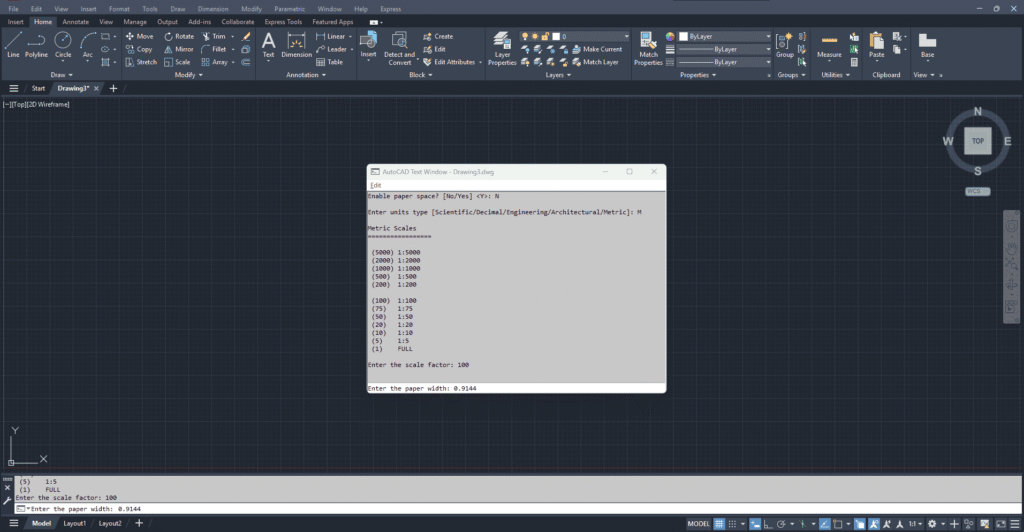
Task: Activate the Mirror command
Action: [x=178, y=49]
